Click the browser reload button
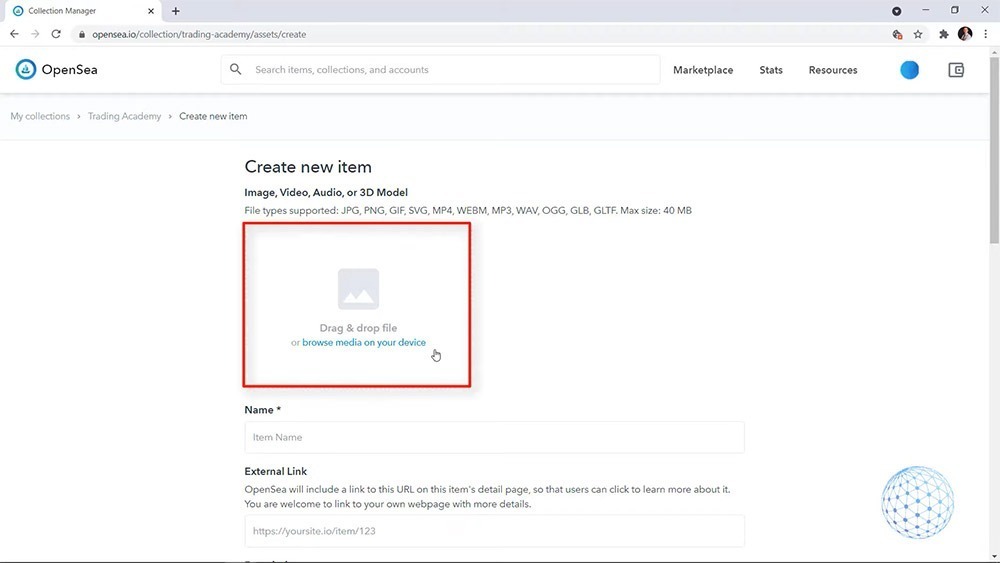Viewport: 1000px width, 563px height. [x=56, y=34]
